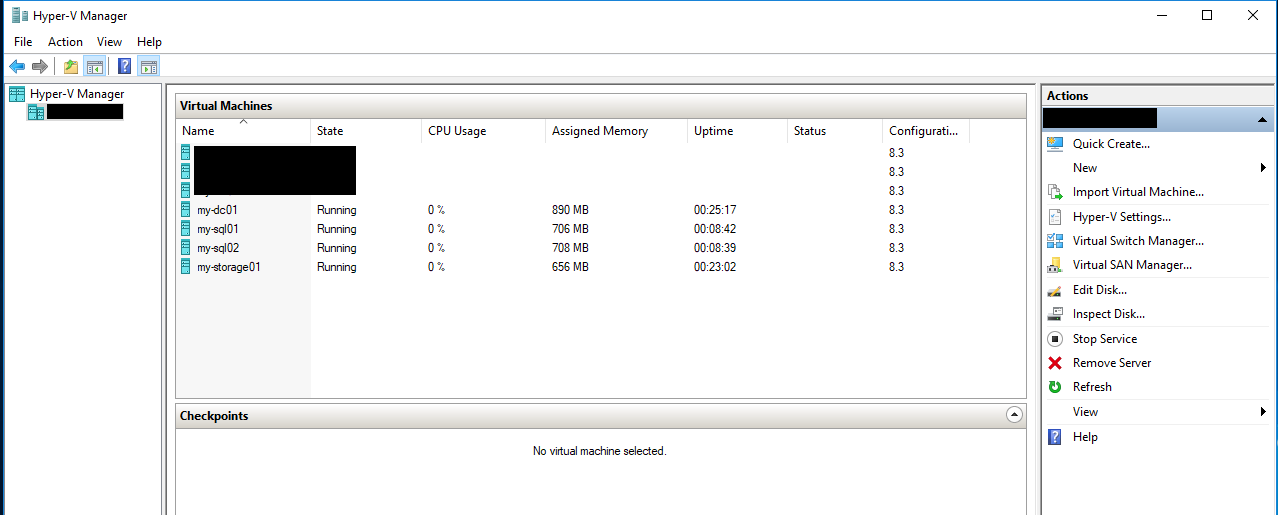Click the Stop Service icon
Screen dimensions: 1278x515
(1054, 339)
